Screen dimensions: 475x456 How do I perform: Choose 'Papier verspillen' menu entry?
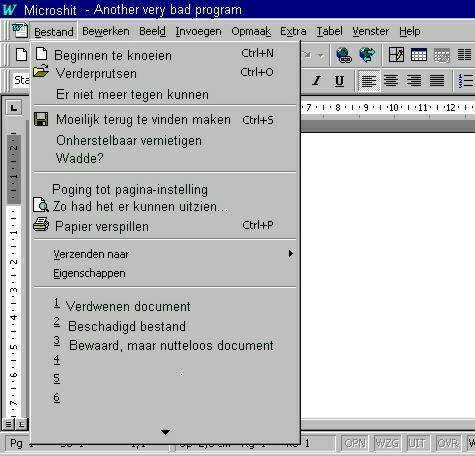click(164, 226)
